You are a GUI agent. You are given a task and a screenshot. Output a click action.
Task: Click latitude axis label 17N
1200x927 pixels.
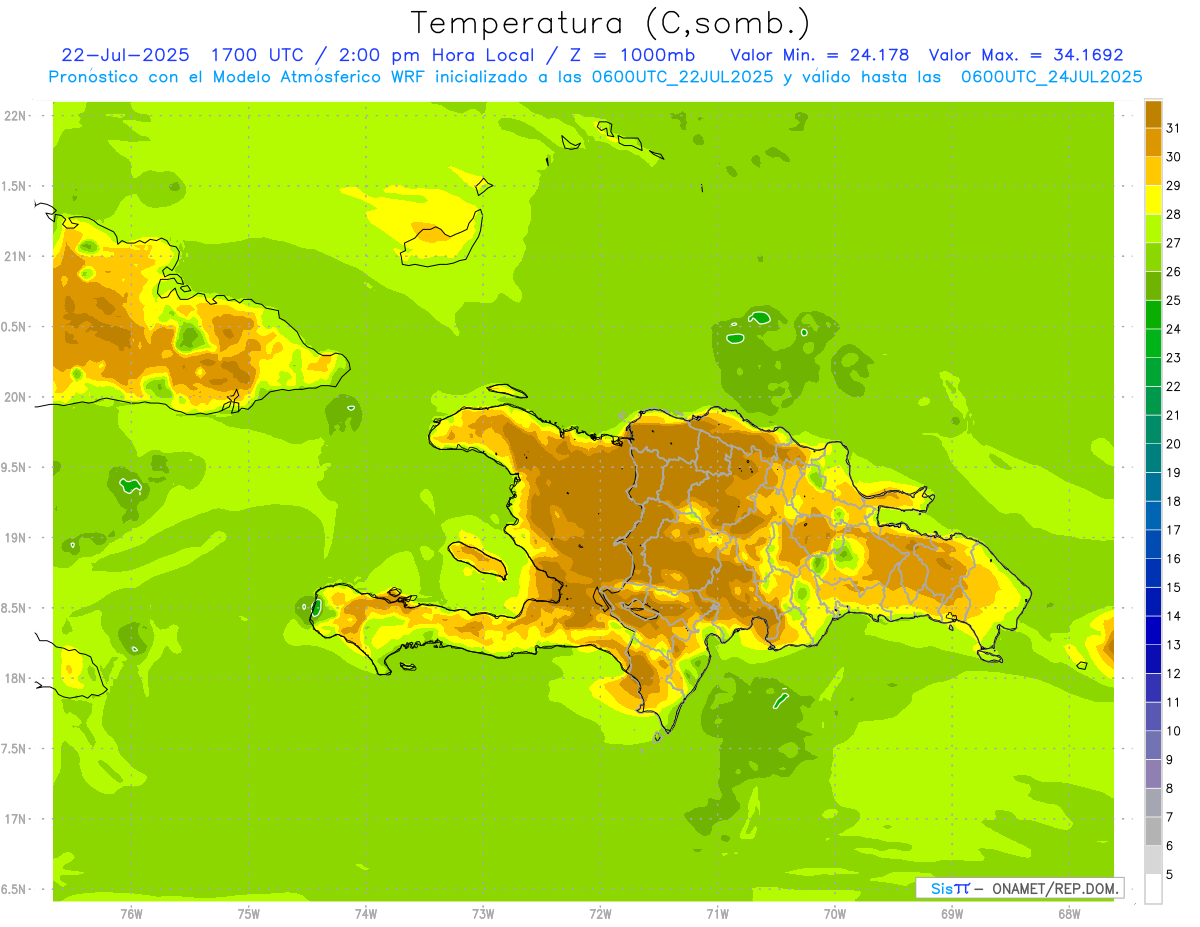point(16,819)
